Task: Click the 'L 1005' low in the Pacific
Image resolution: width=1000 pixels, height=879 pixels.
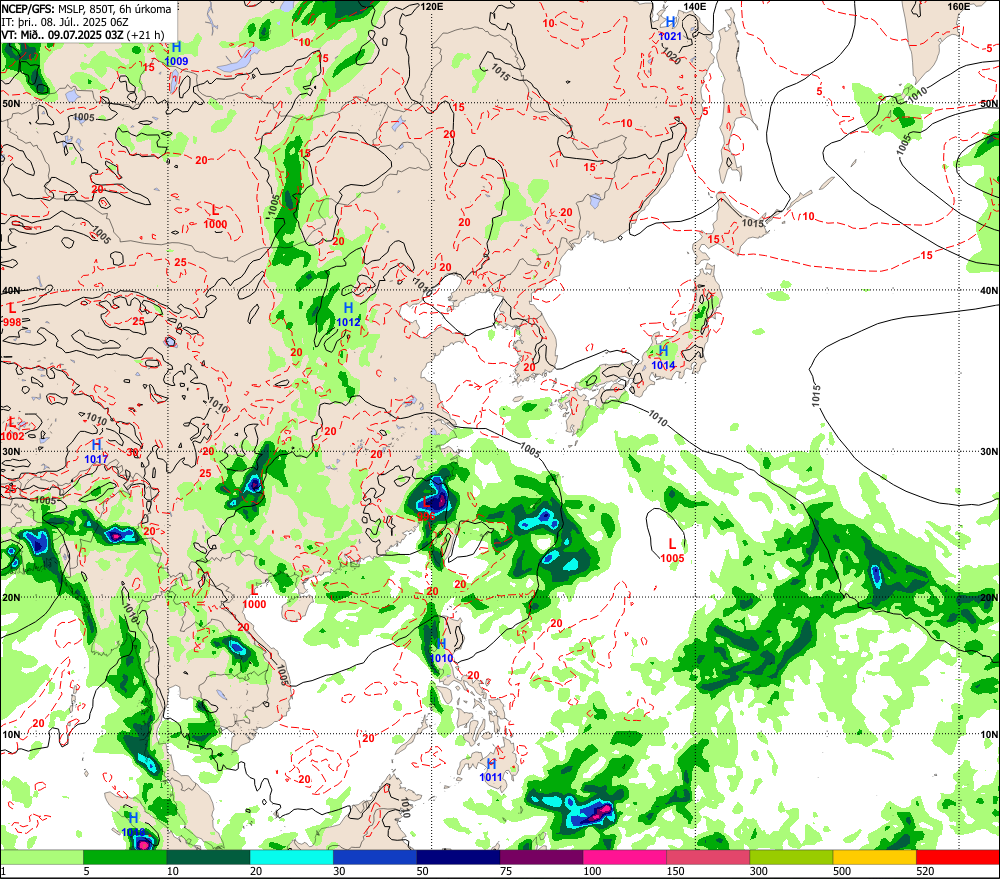Action: tap(672, 550)
